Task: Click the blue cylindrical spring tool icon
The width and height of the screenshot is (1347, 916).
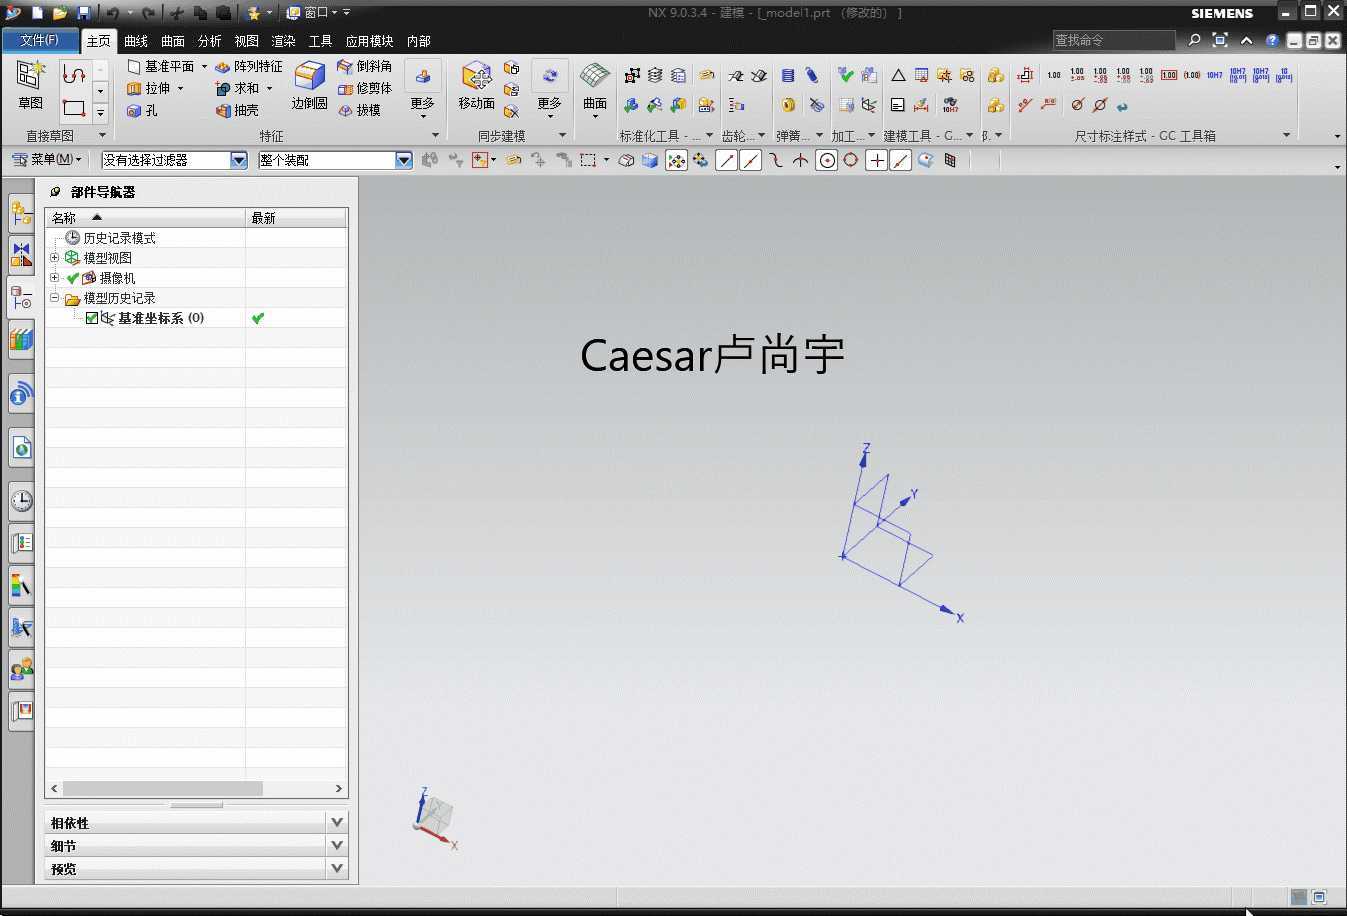Action: (x=788, y=76)
